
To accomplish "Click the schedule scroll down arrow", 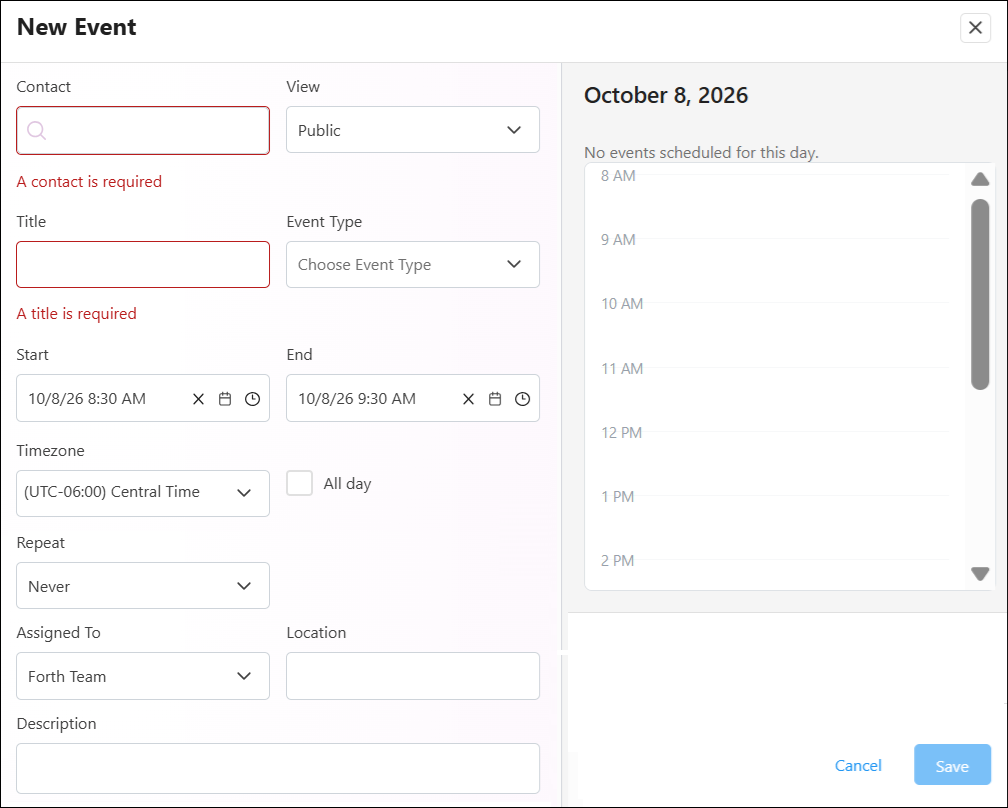I will [980, 573].
